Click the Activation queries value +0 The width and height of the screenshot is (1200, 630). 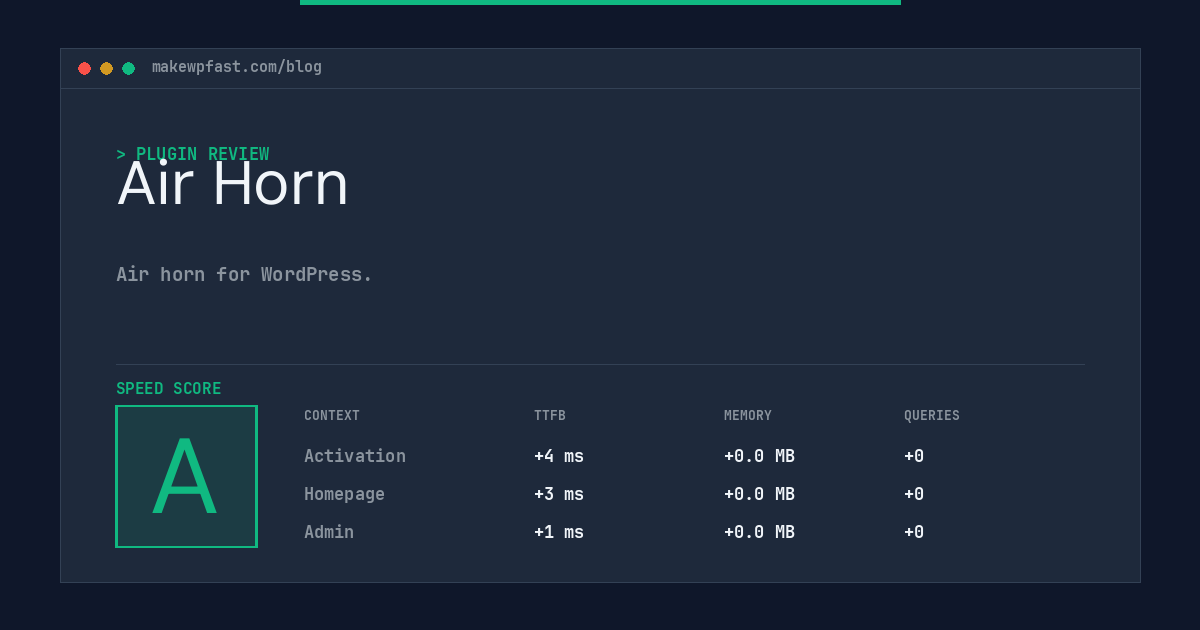click(914, 456)
